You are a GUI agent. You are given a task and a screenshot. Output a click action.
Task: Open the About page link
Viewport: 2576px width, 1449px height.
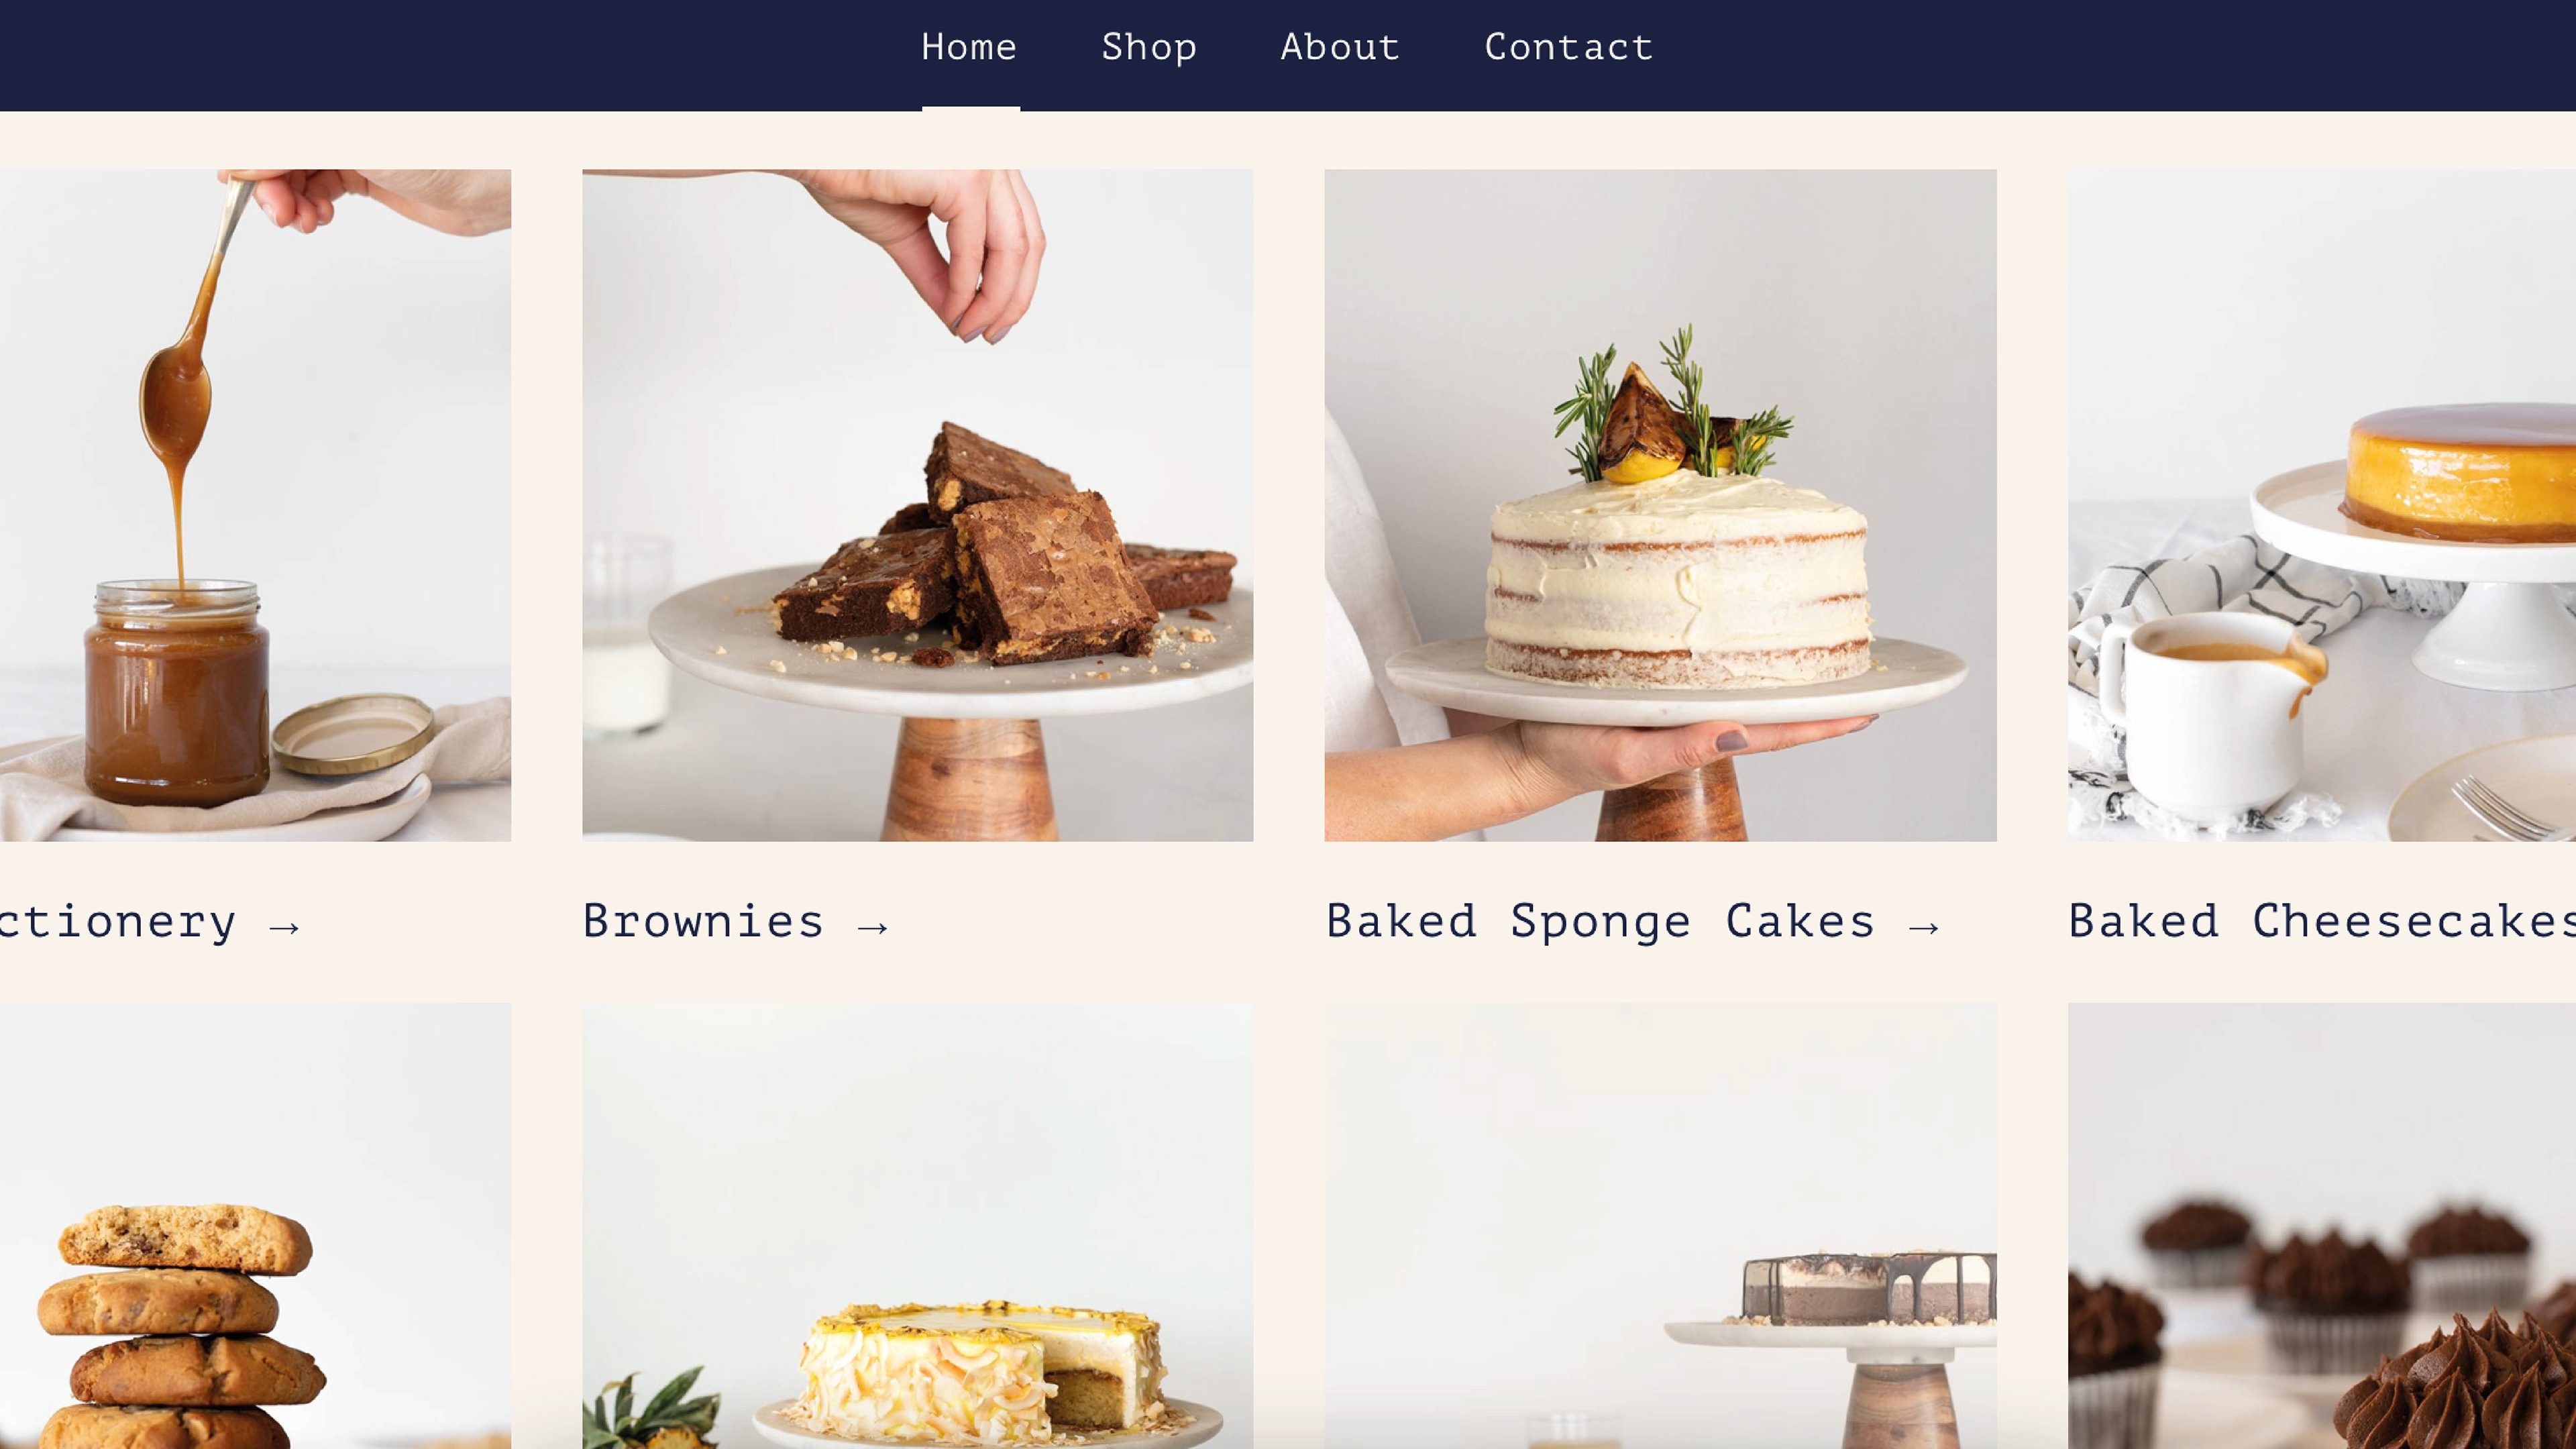(1340, 47)
